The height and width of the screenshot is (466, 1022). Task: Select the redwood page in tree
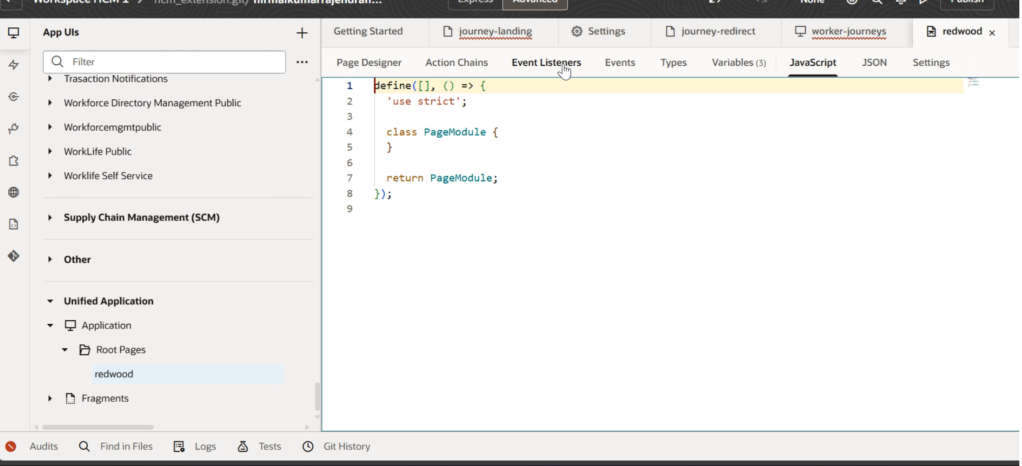click(114, 374)
